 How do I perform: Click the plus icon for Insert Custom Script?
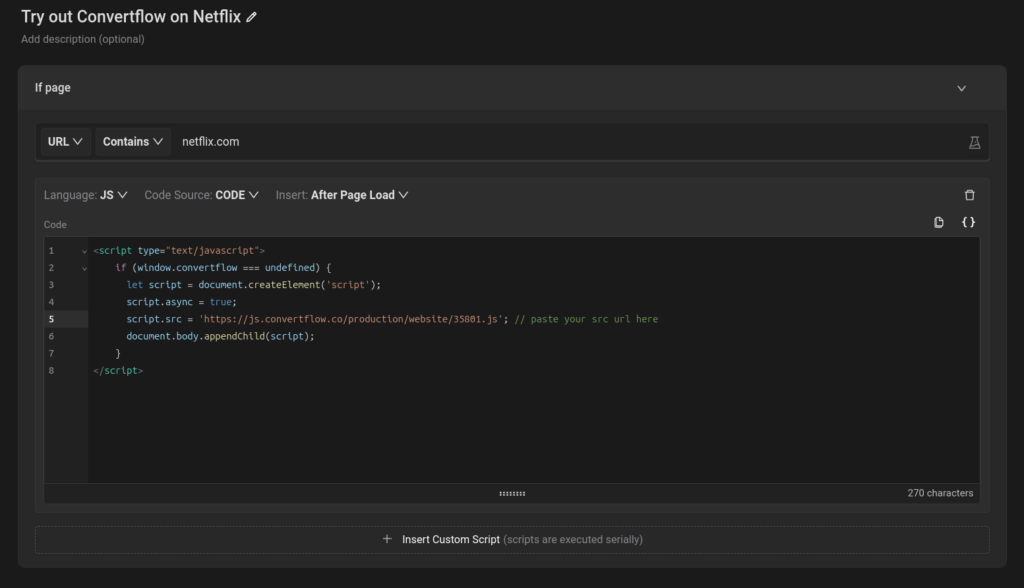[387, 539]
